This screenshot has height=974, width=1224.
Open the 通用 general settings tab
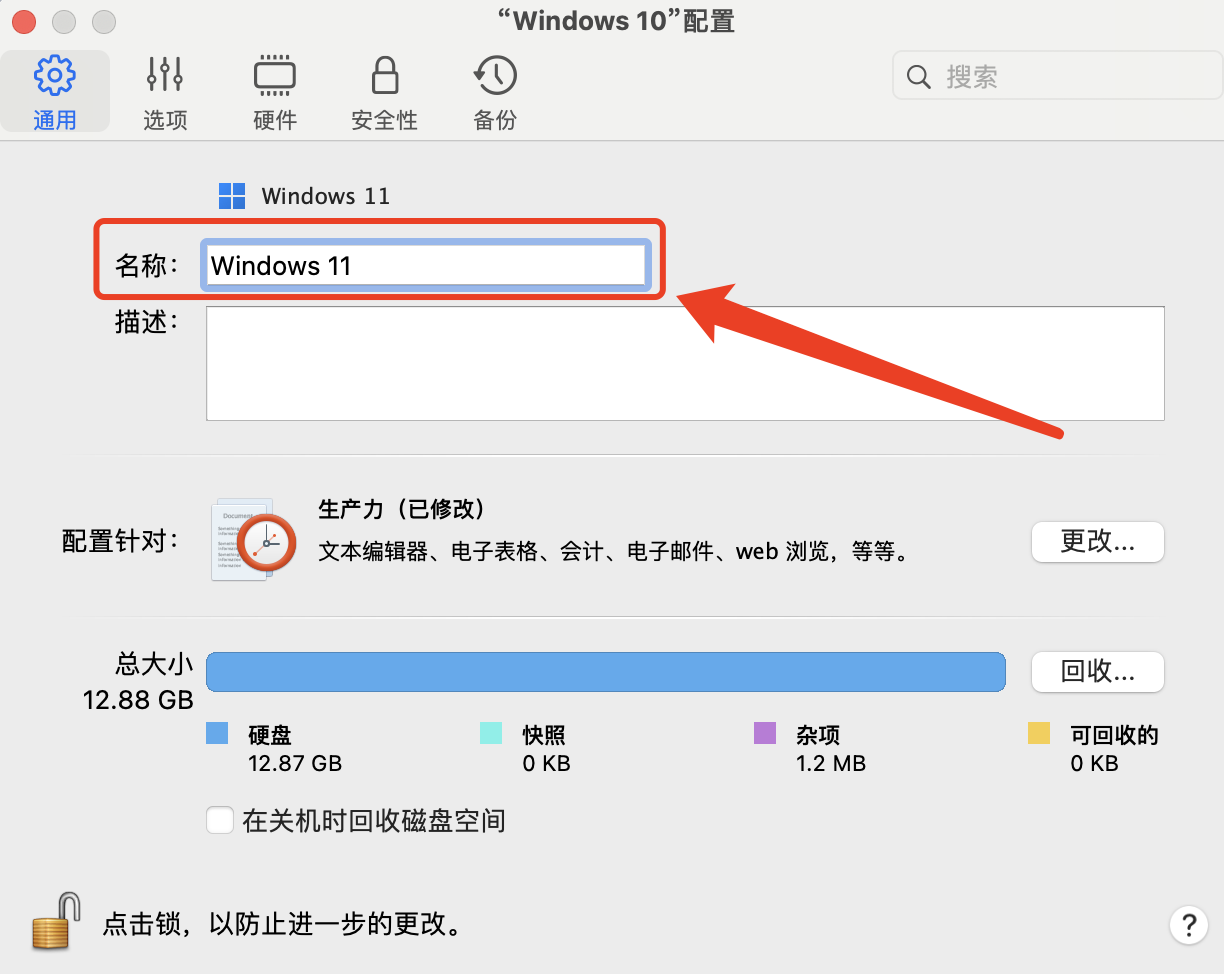[x=55, y=92]
